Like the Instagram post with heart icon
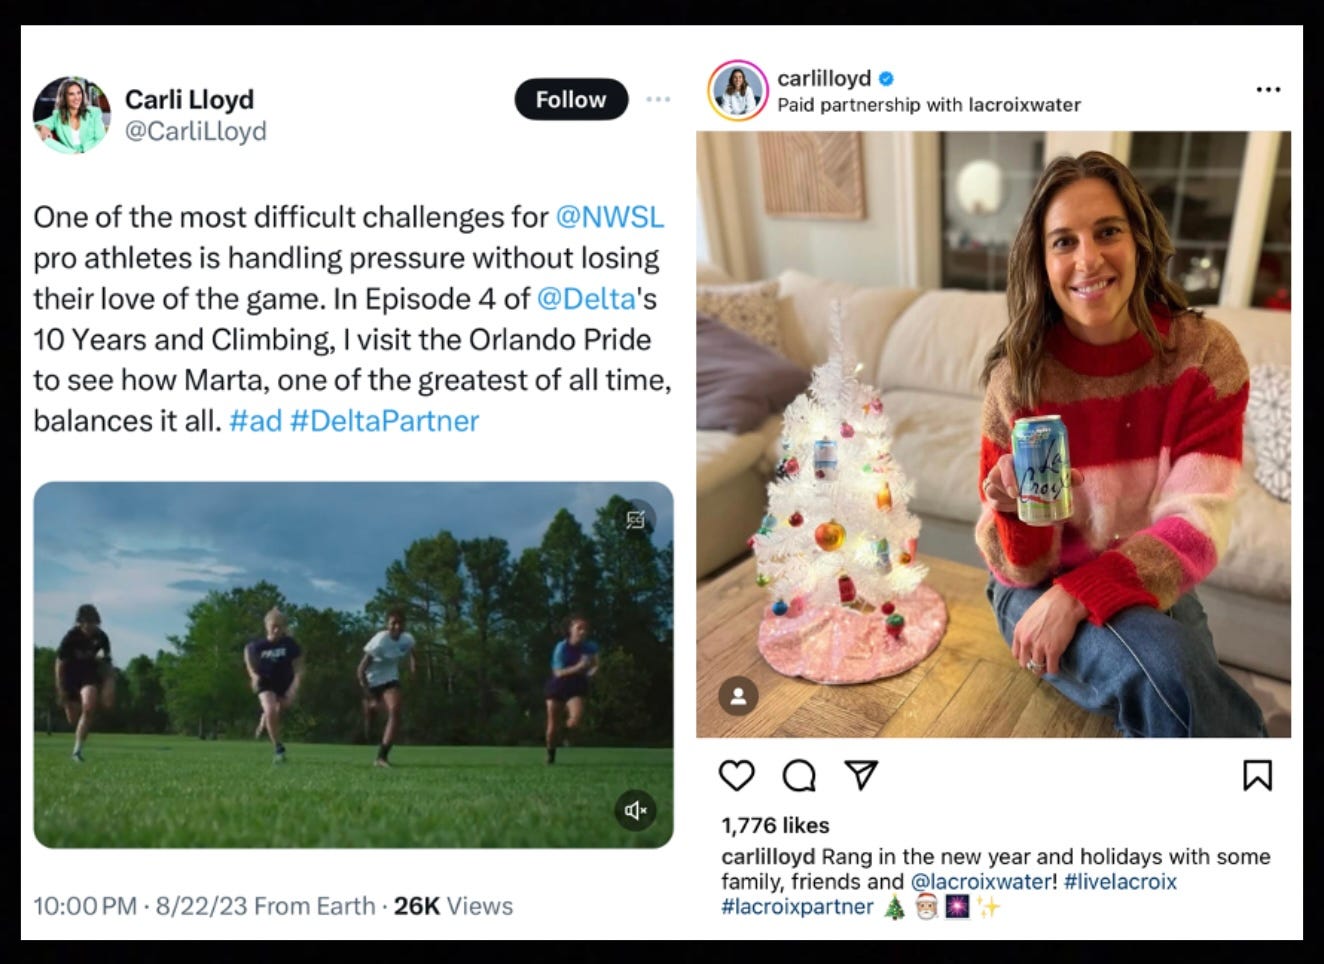1324x964 pixels. [737, 775]
